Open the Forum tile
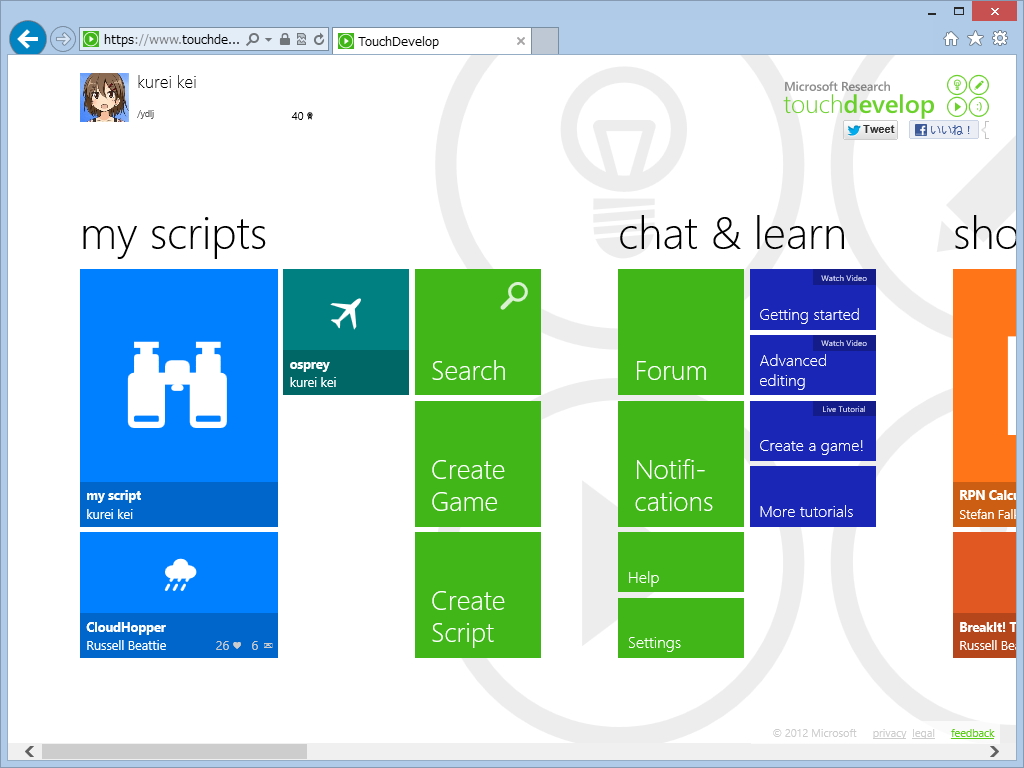This screenshot has height=768, width=1024. point(680,332)
